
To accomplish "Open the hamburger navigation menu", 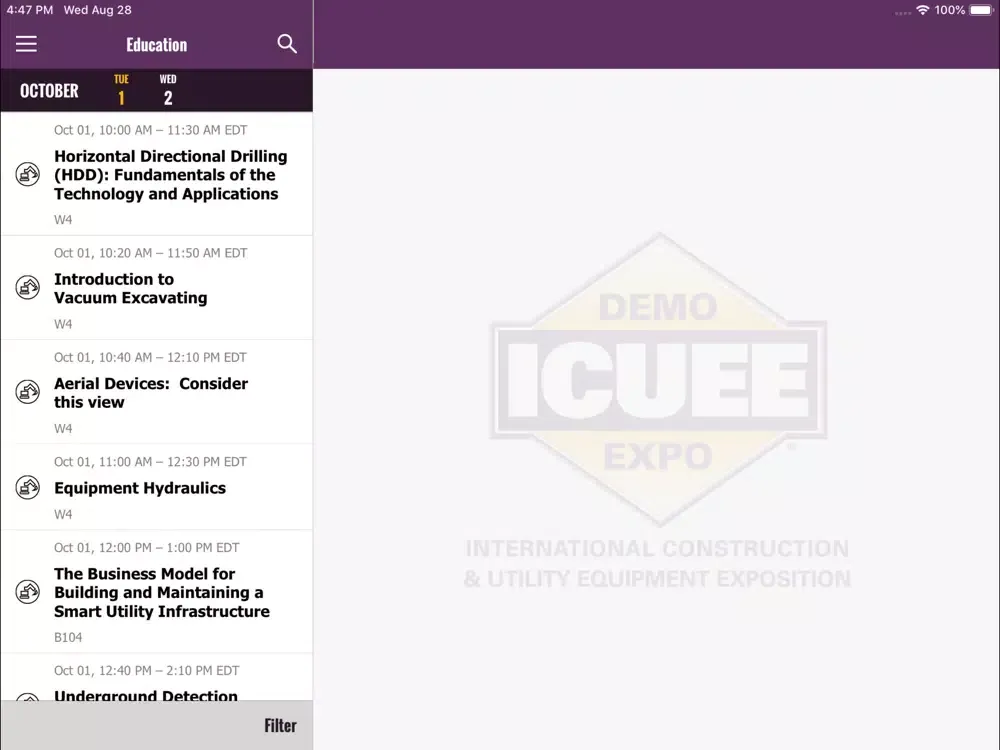I will point(26,44).
